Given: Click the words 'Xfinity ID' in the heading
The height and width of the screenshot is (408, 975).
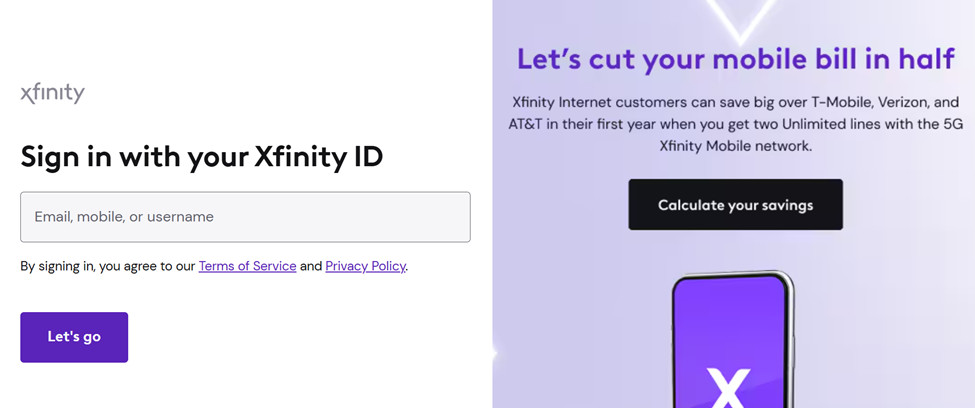Looking at the screenshot, I should [318, 157].
